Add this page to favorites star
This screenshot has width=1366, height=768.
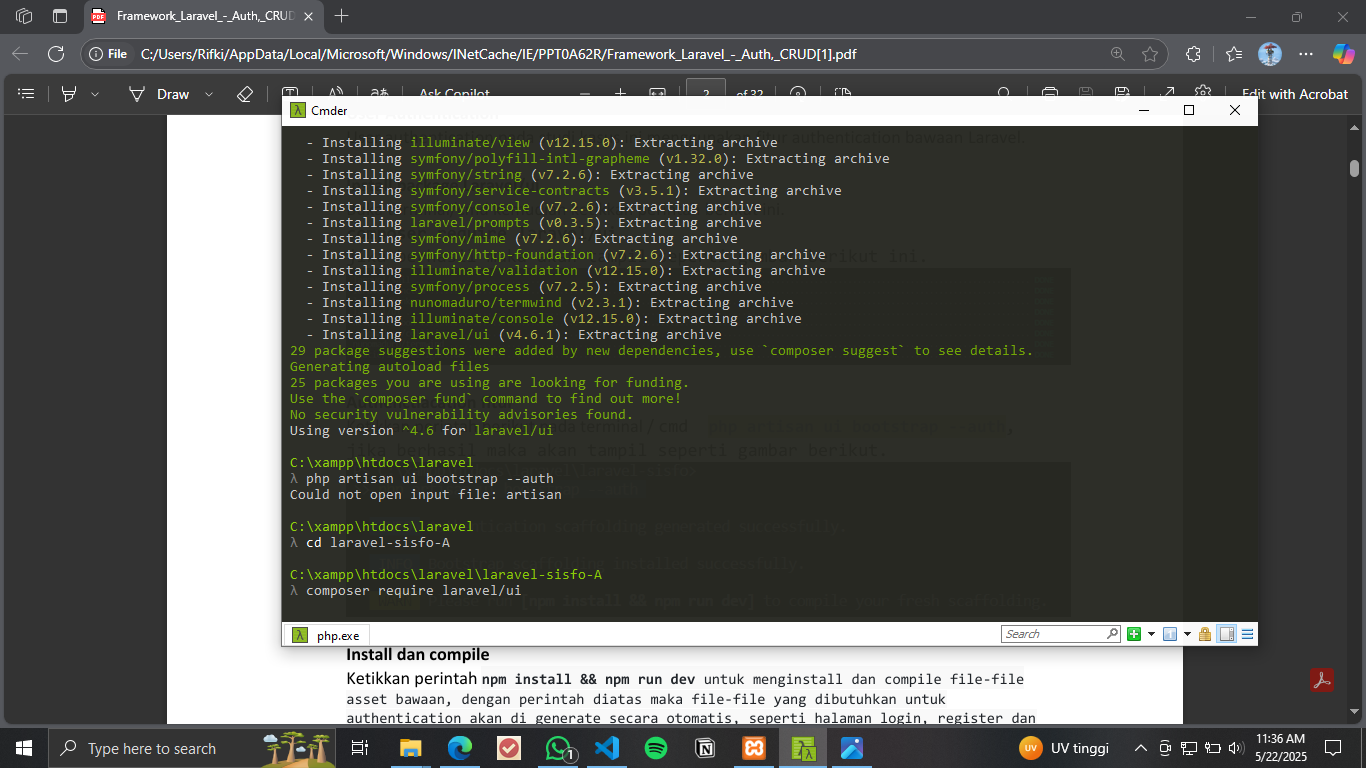(x=1150, y=54)
